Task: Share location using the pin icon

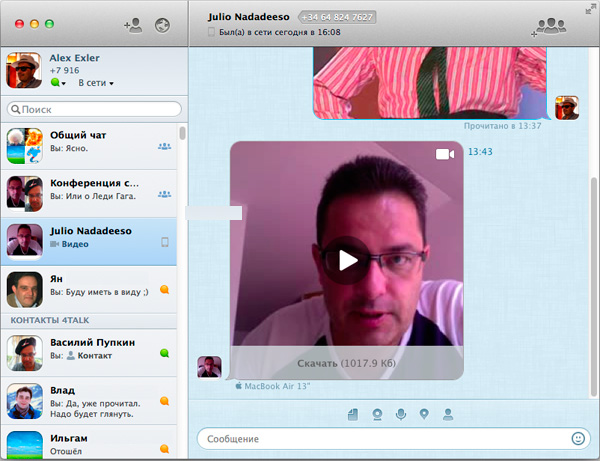Action: tap(424, 414)
